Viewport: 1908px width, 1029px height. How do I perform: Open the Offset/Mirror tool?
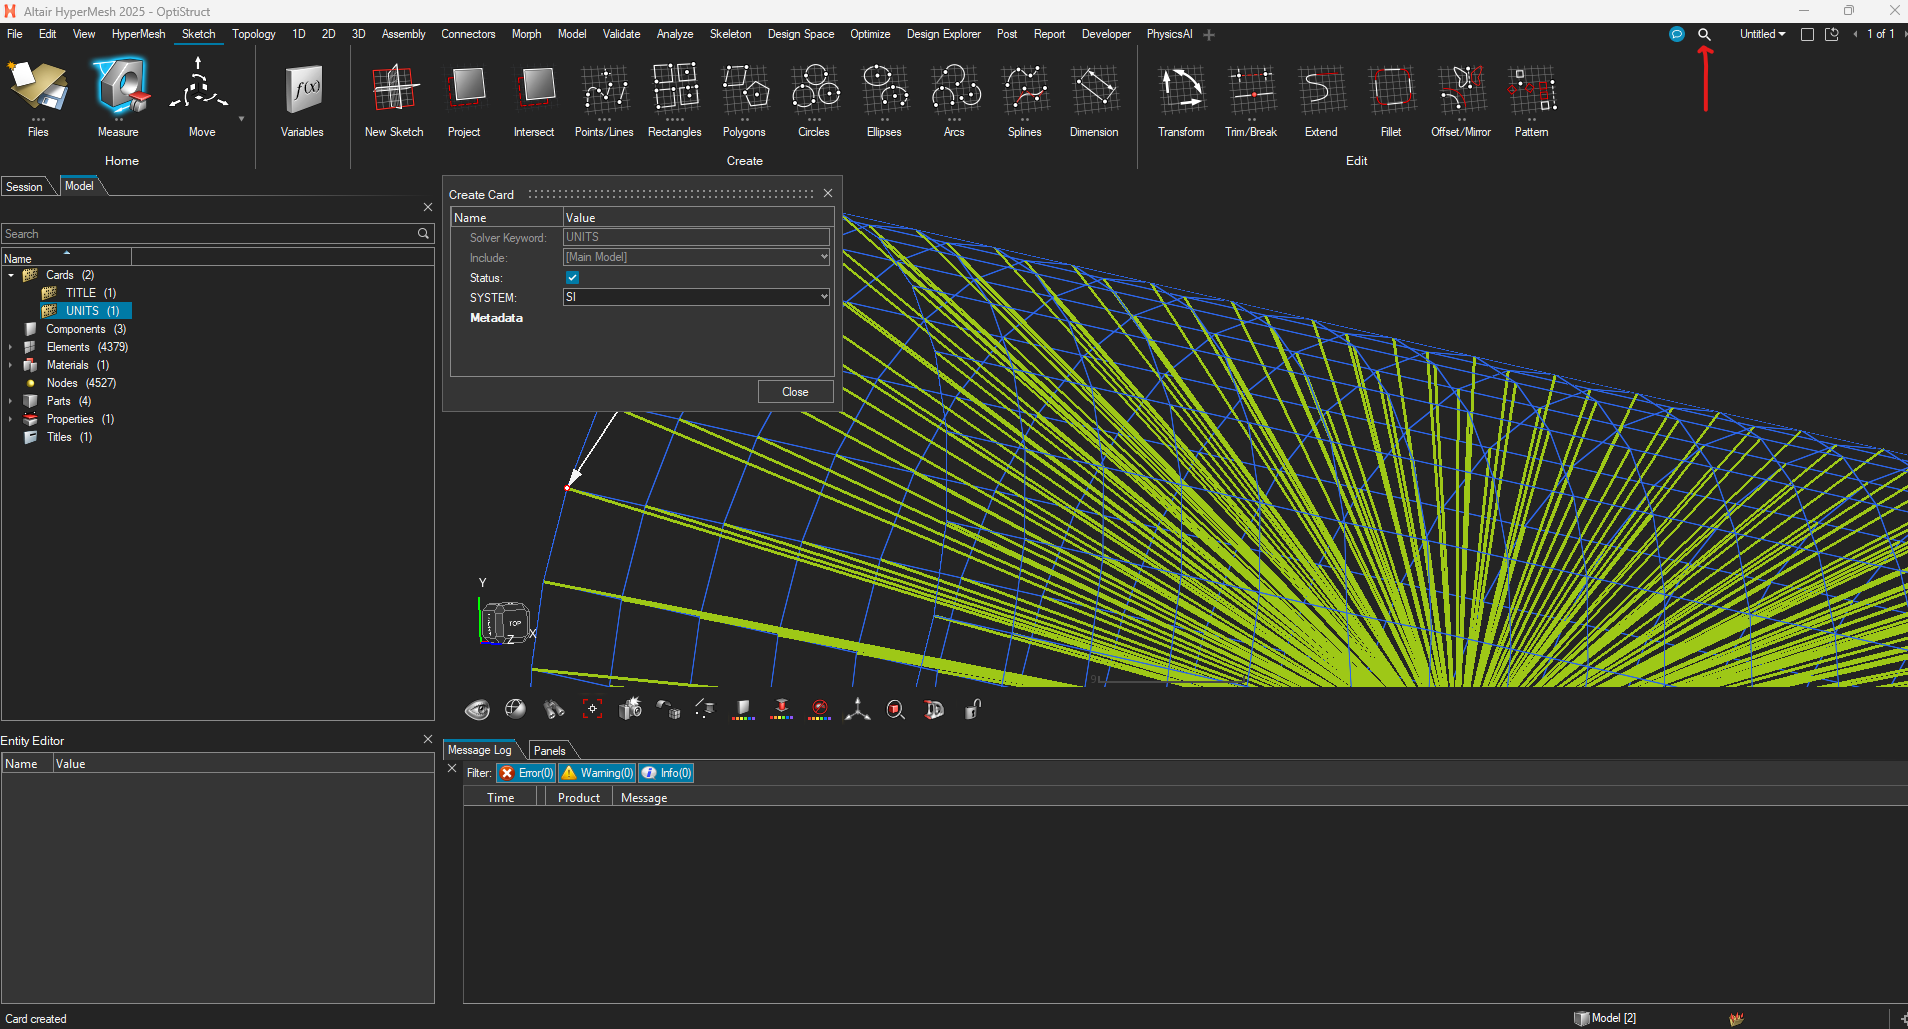[x=1461, y=98]
